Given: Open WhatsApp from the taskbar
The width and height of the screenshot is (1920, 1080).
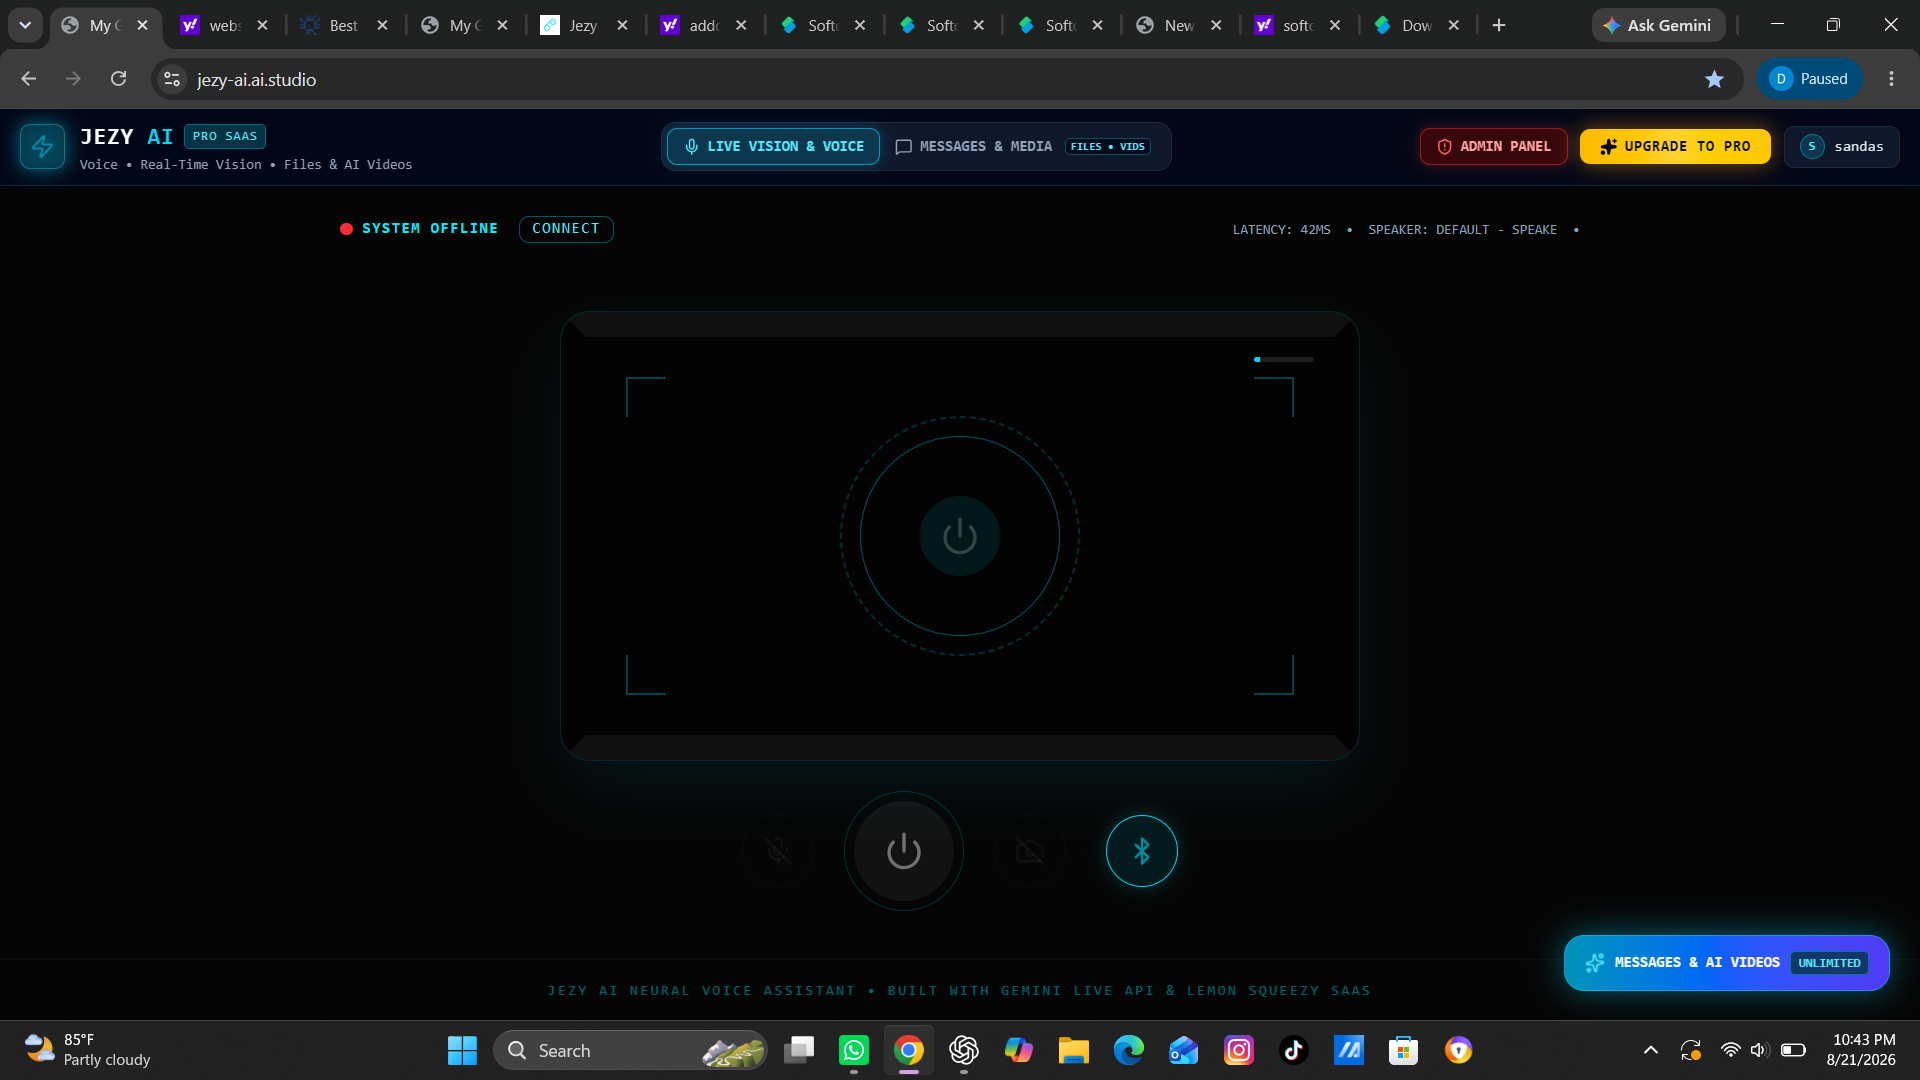Looking at the screenshot, I should point(854,1050).
